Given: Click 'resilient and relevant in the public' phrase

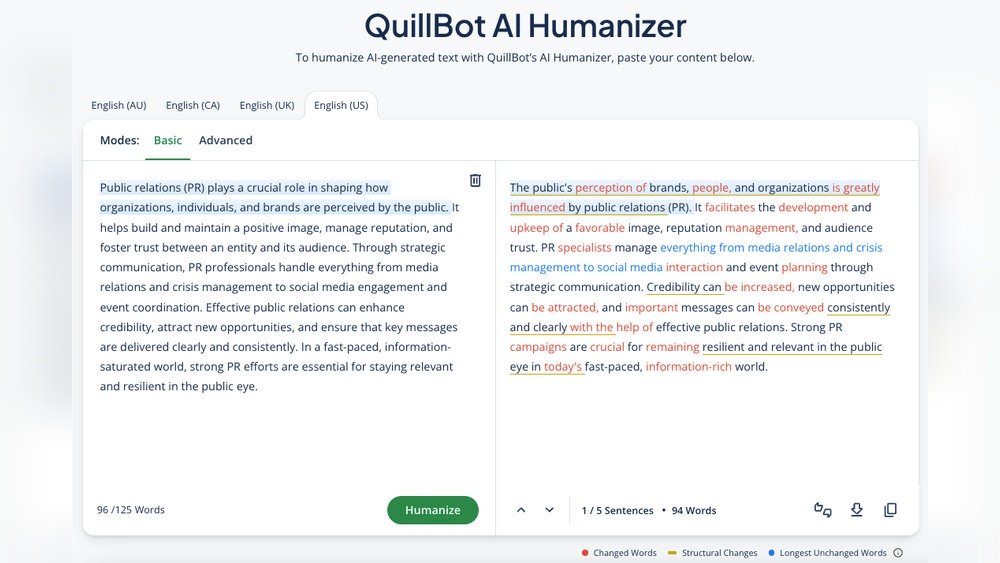Looking at the screenshot, I should coord(792,347).
